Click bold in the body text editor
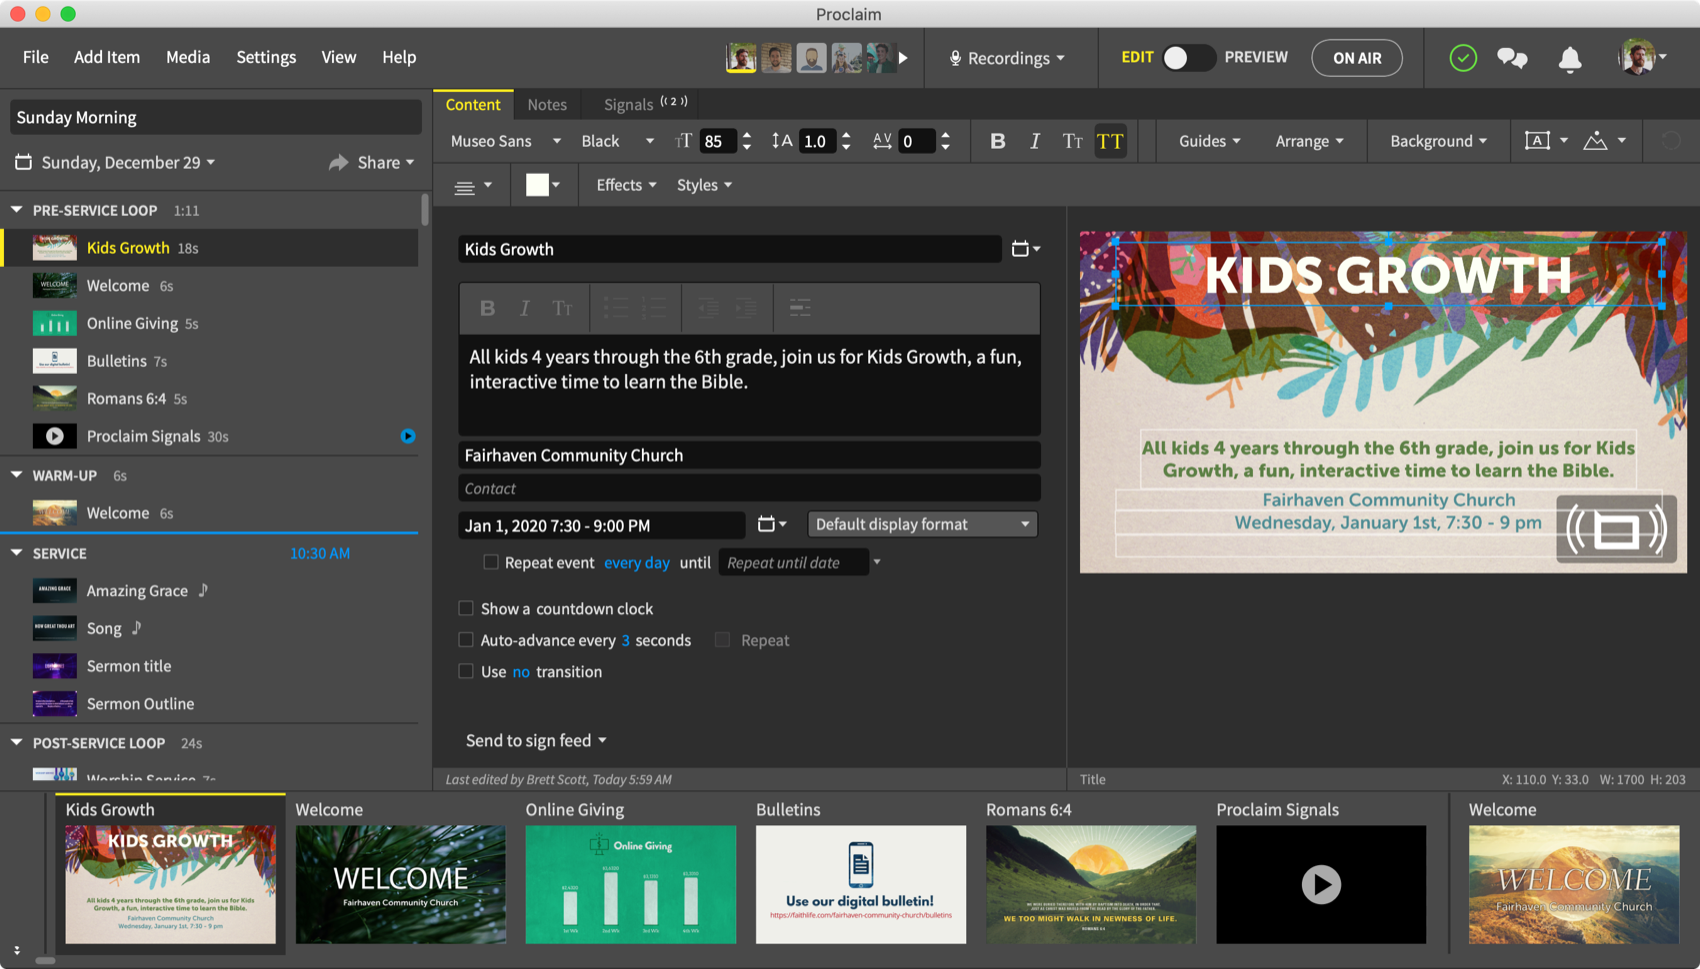The image size is (1700, 969). click(487, 308)
